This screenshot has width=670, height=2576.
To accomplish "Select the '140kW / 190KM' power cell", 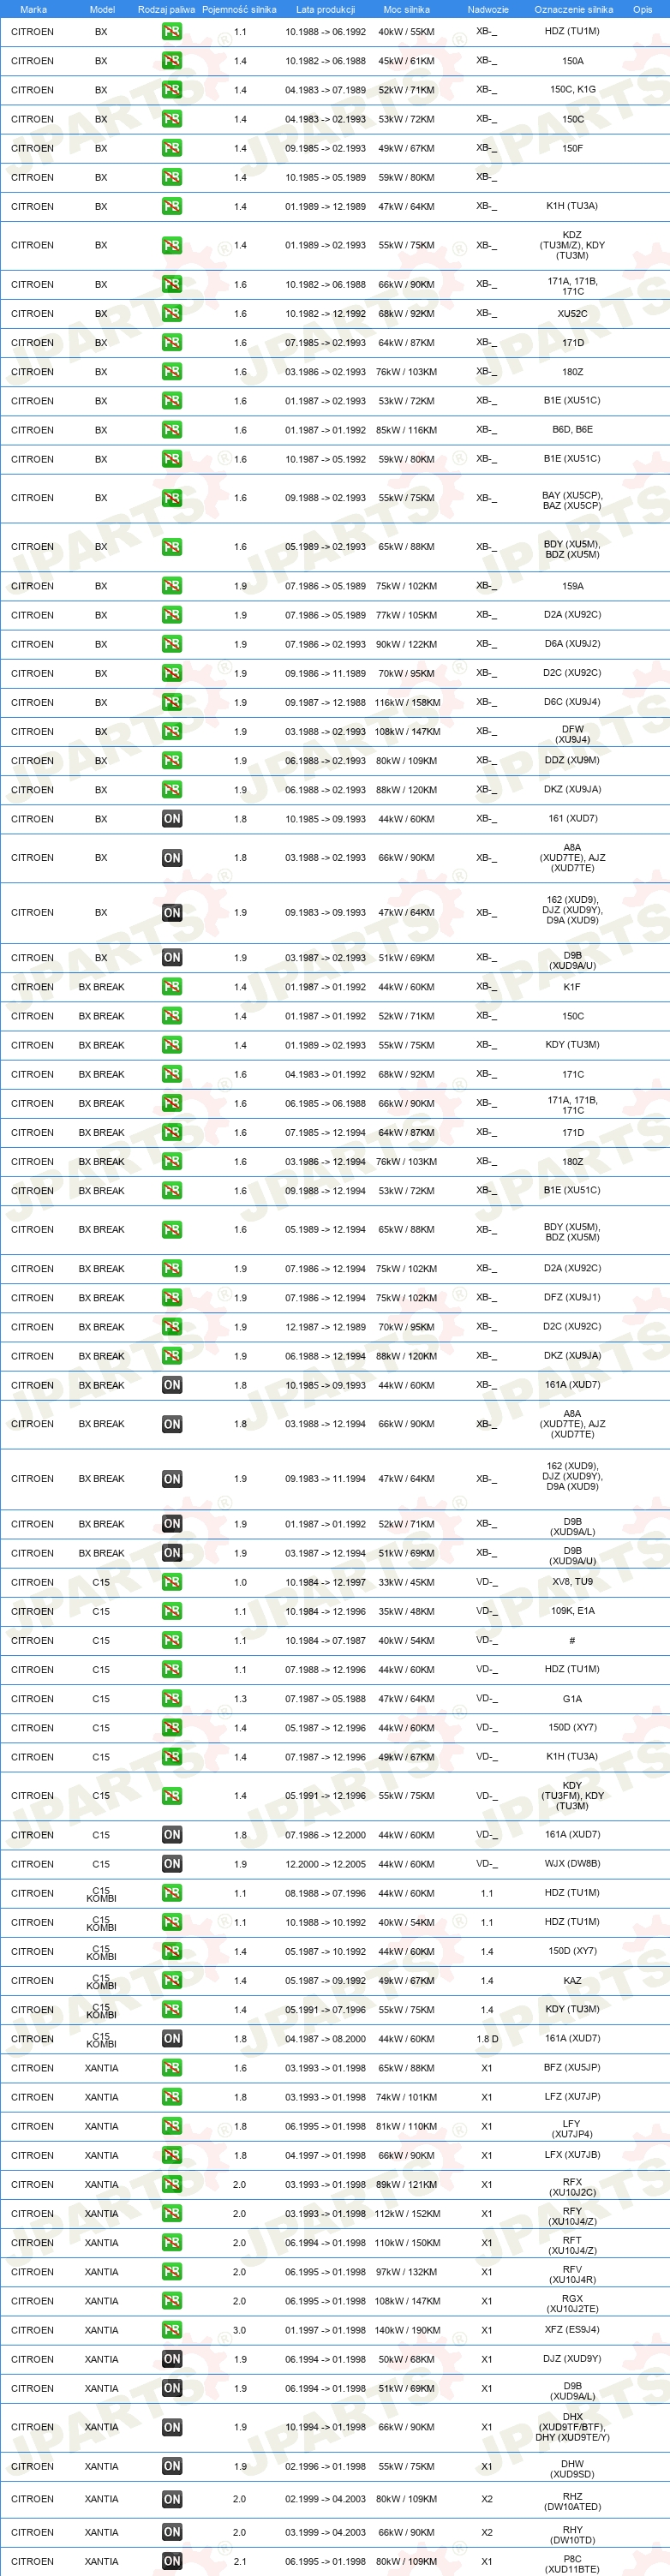I will [x=406, y=2330].
